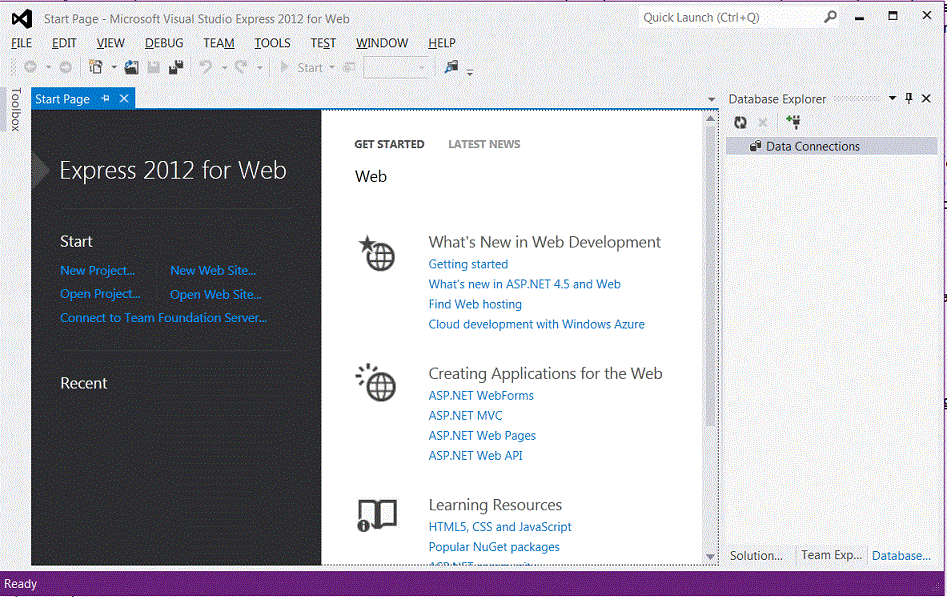Select the Database Explorer bottom tab
This screenshot has width=947, height=600.
(901, 556)
